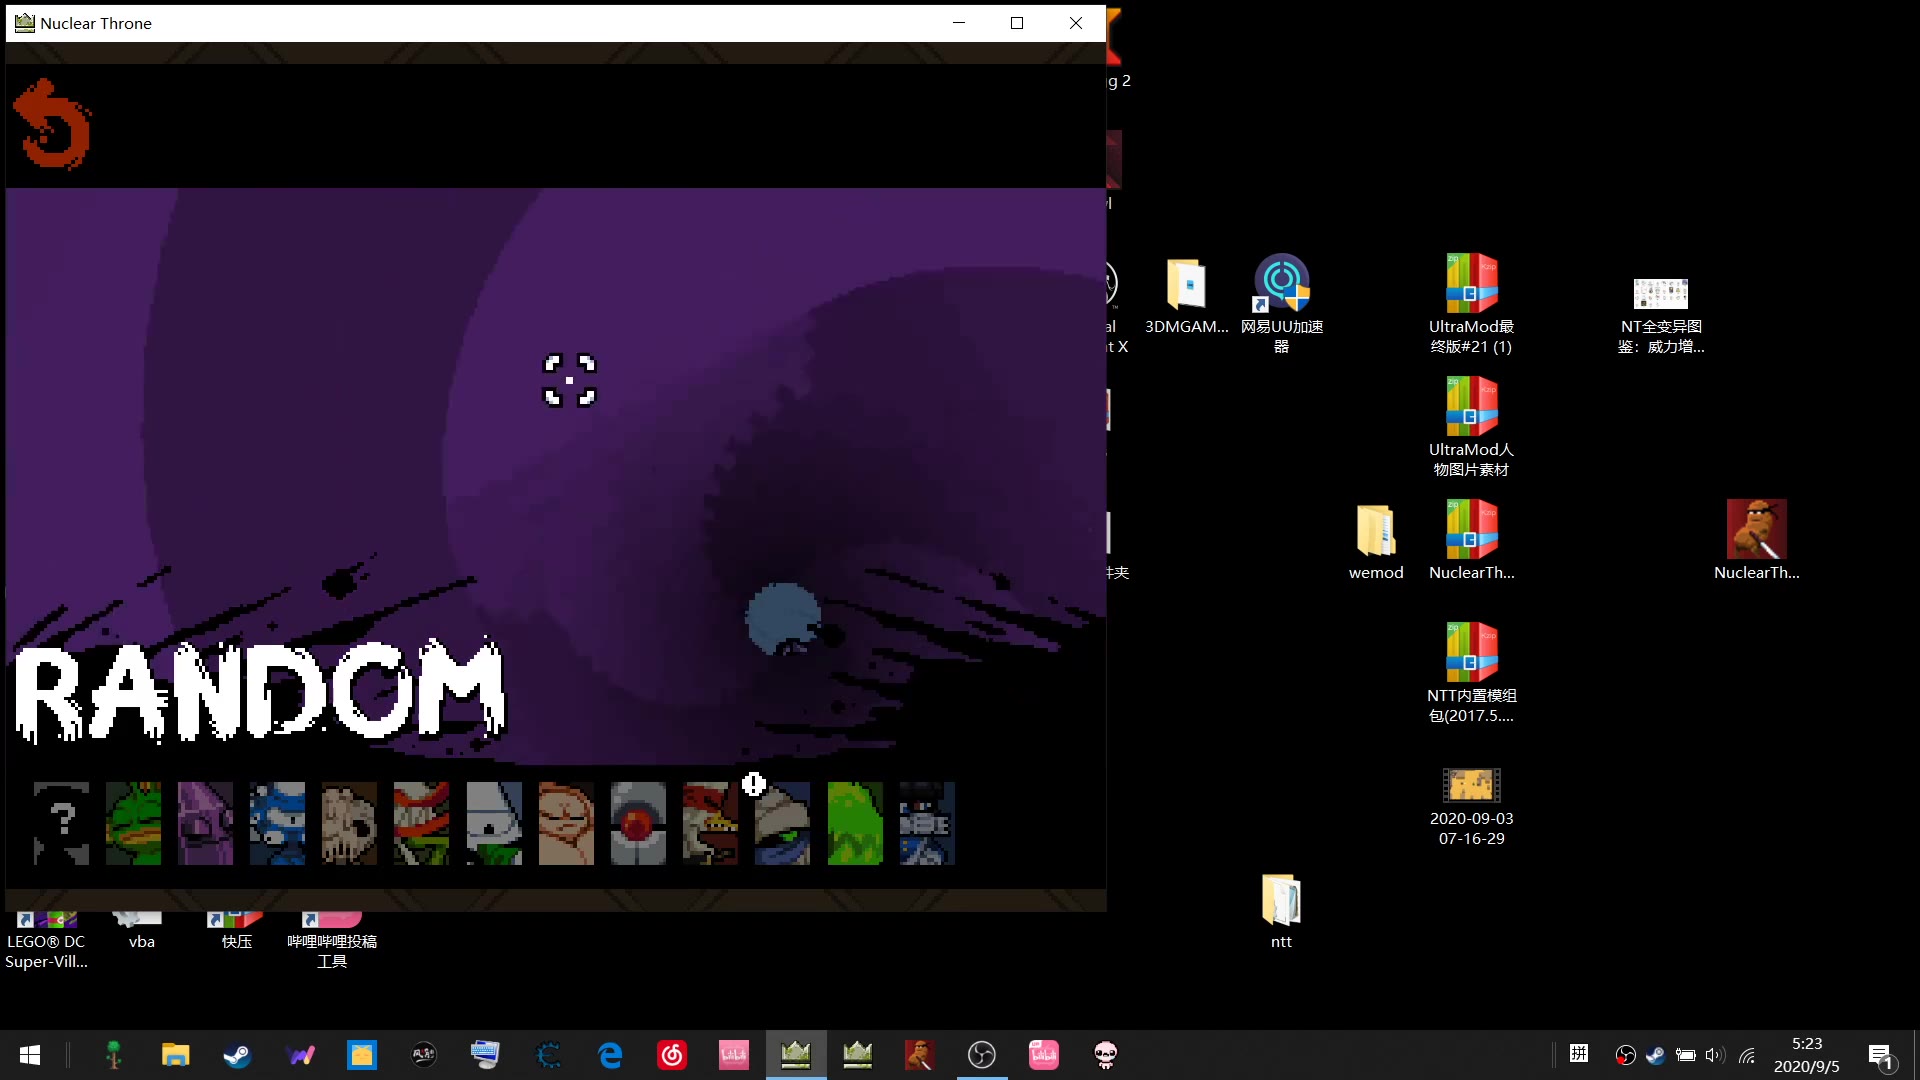Pick the white triangle Y.V. portrait
Viewport: 1920px width, 1080px height.
point(494,823)
